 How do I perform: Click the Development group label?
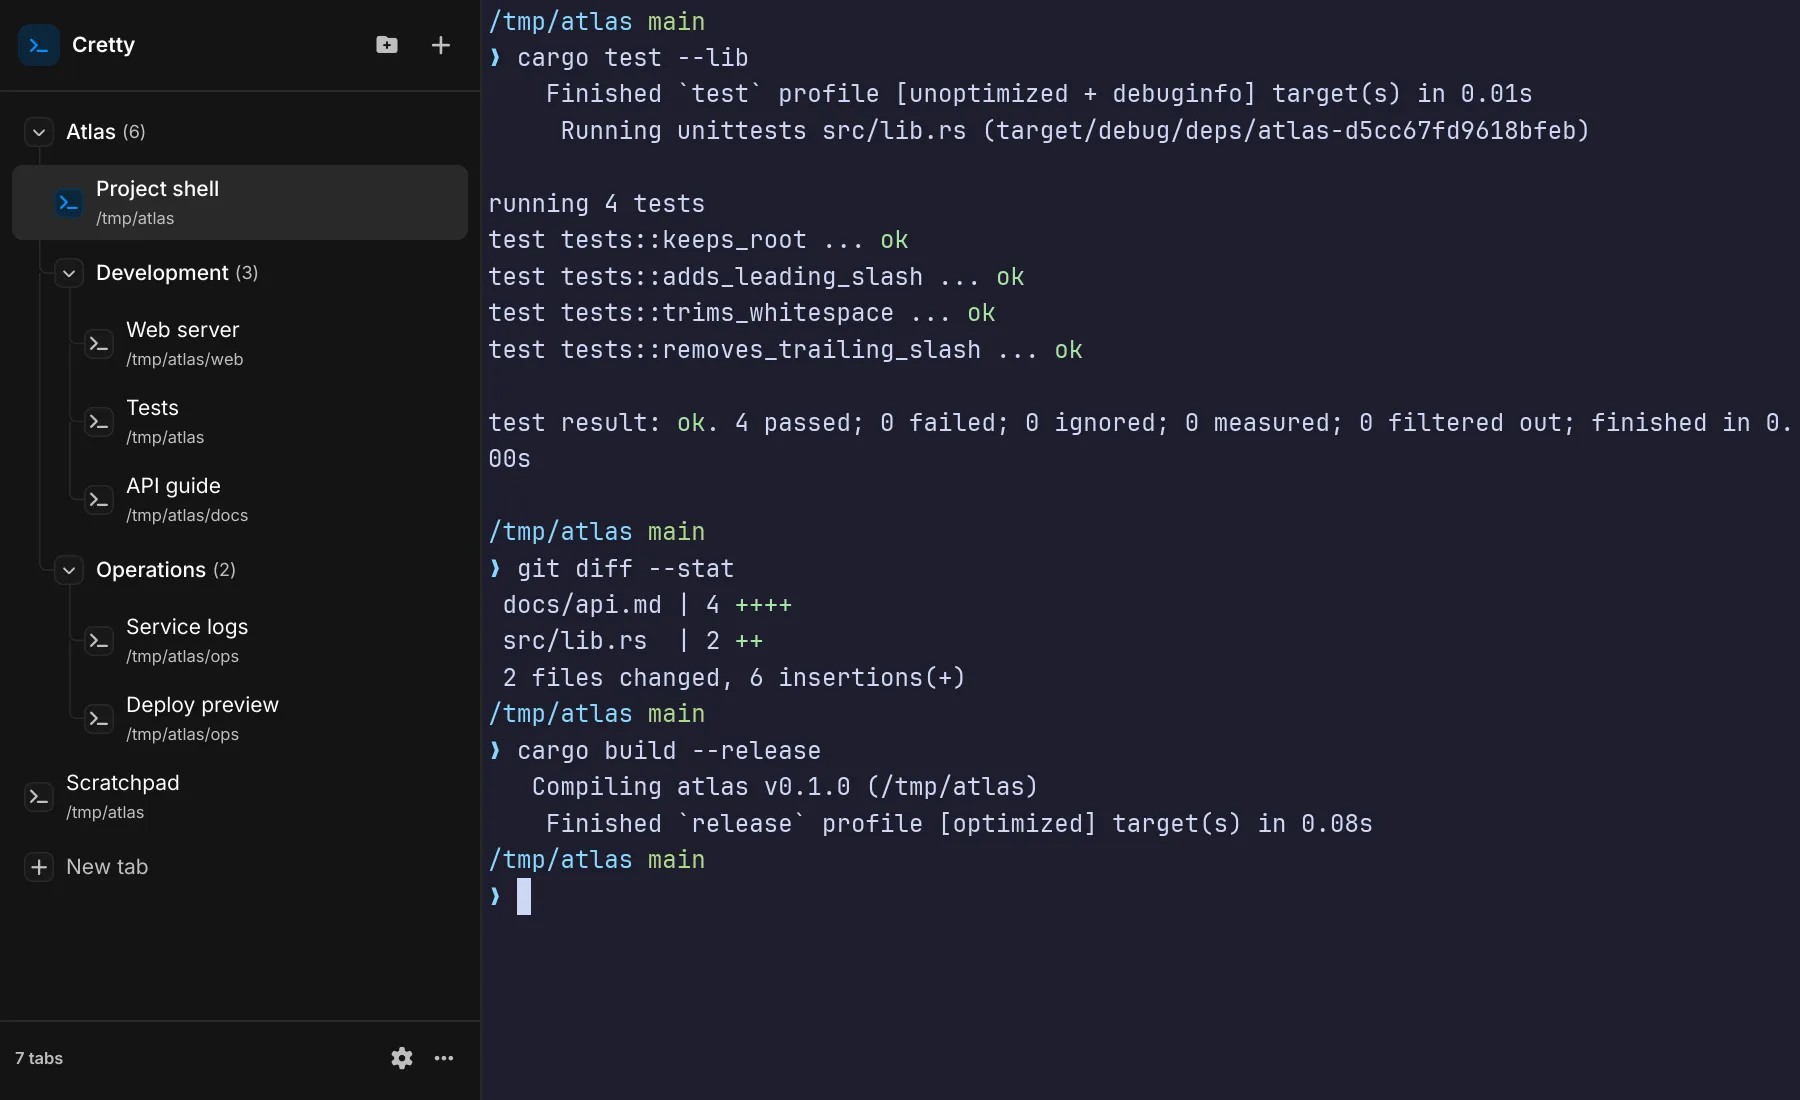pyautogui.click(x=162, y=273)
